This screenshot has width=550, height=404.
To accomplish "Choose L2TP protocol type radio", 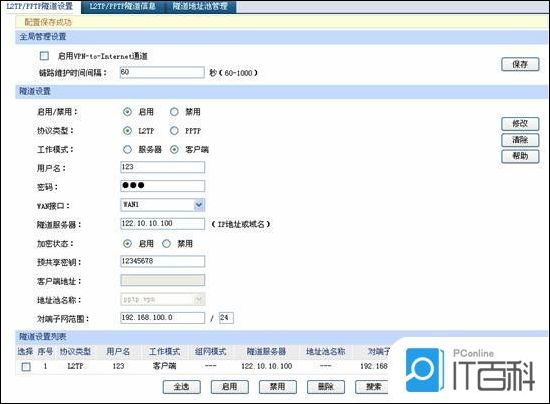I will pyautogui.click(x=127, y=131).
